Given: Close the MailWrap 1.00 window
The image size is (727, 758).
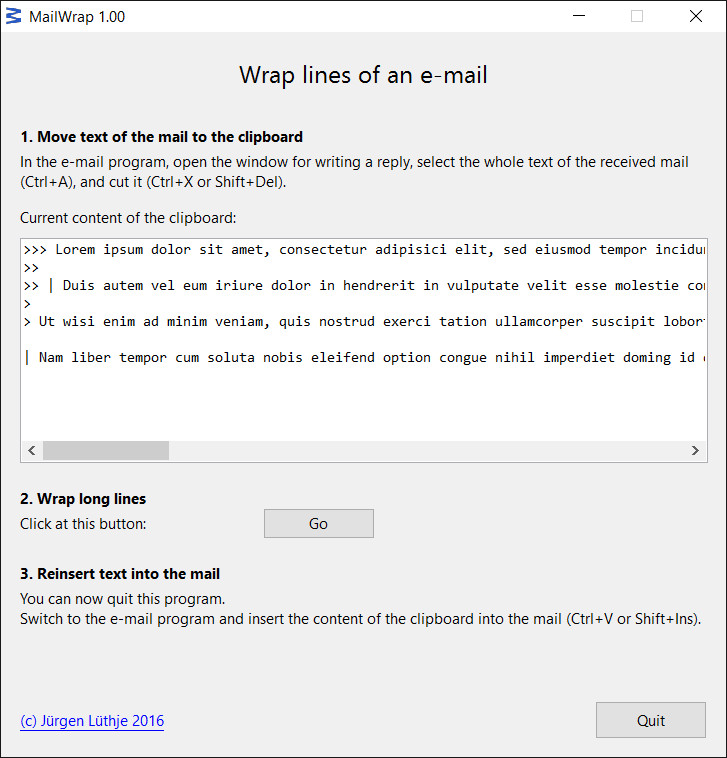Looking at the screenshot, I should point(696,16).
